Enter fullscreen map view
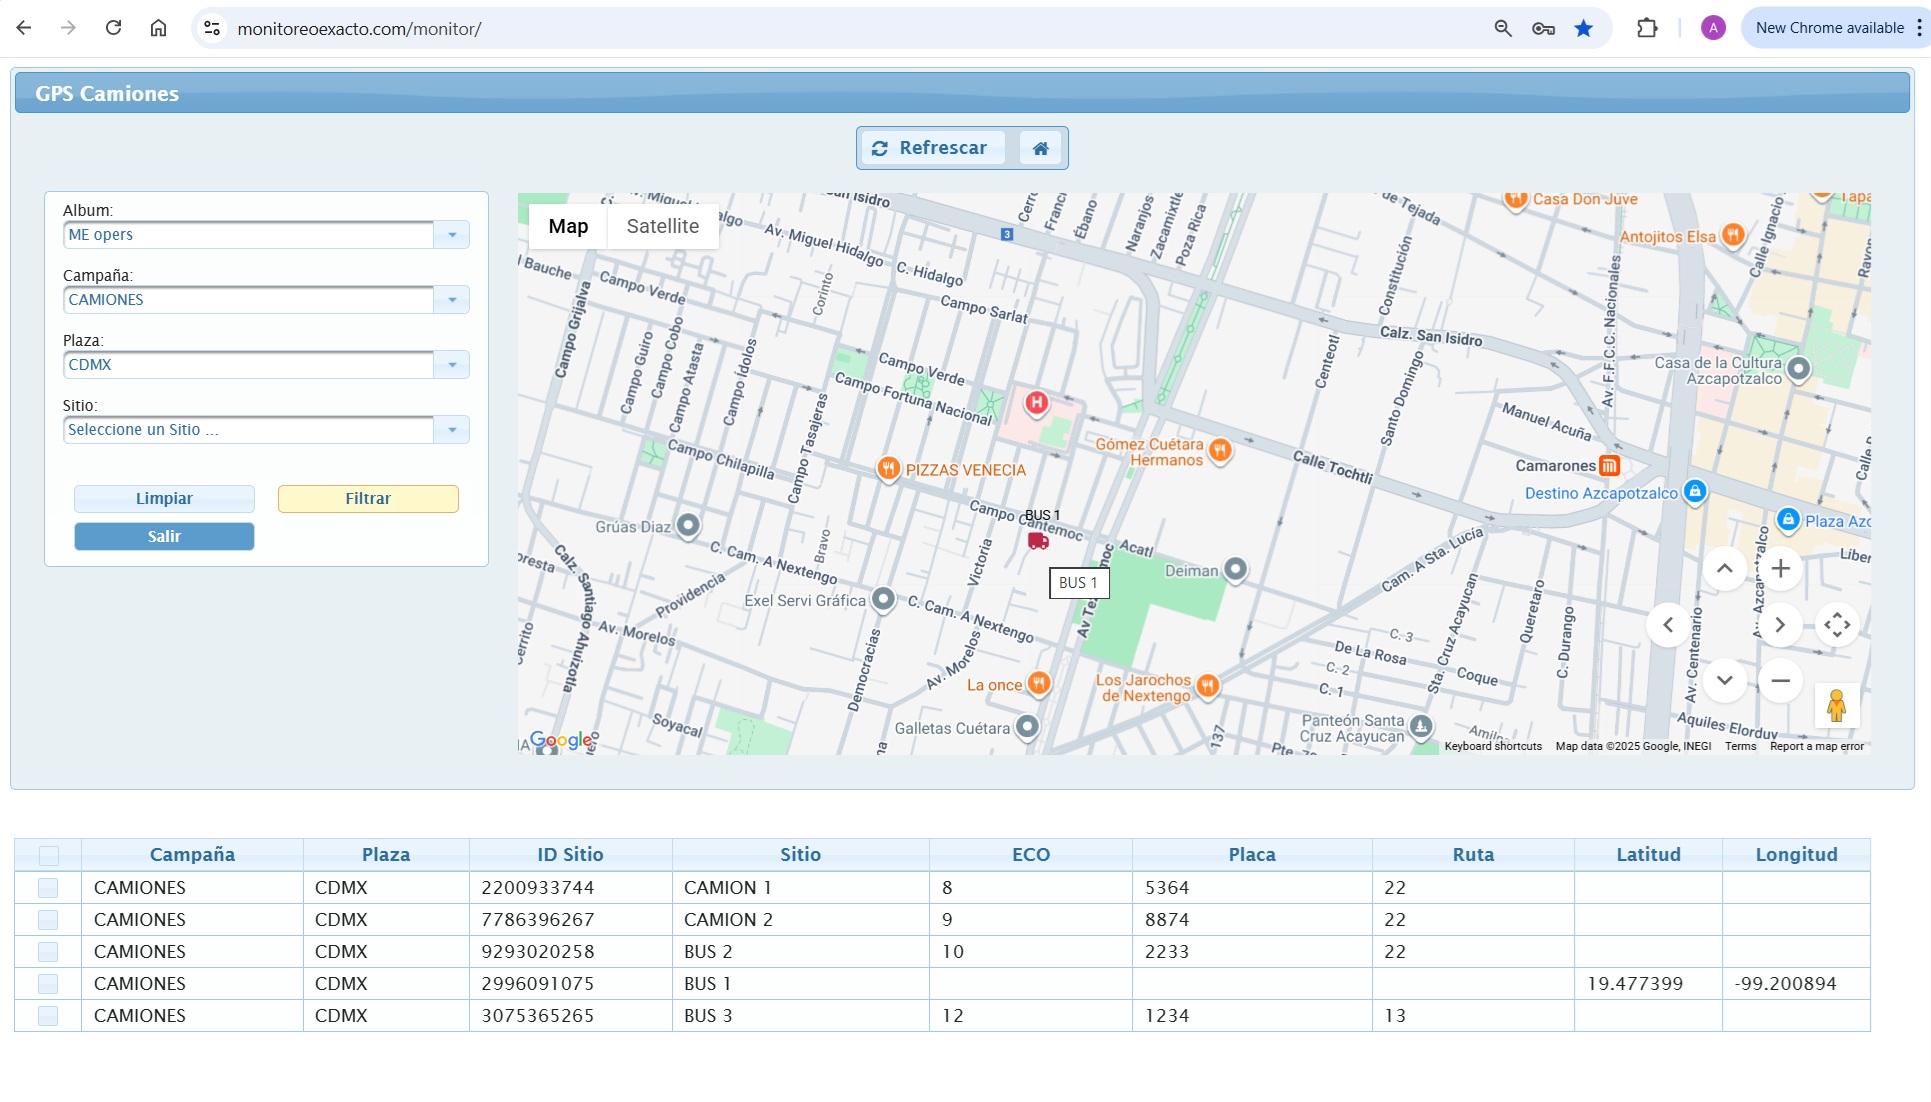Image resolution: width=1931 pixels, height=1102 pixels. point(1838,624)
